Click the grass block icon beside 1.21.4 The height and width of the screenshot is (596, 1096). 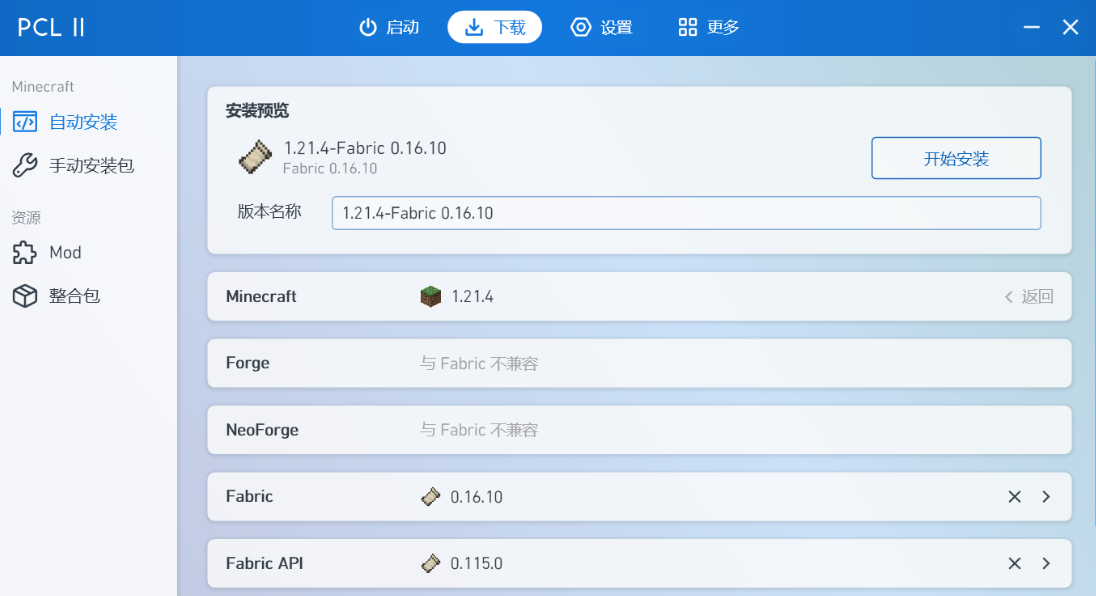coord(431,296)
